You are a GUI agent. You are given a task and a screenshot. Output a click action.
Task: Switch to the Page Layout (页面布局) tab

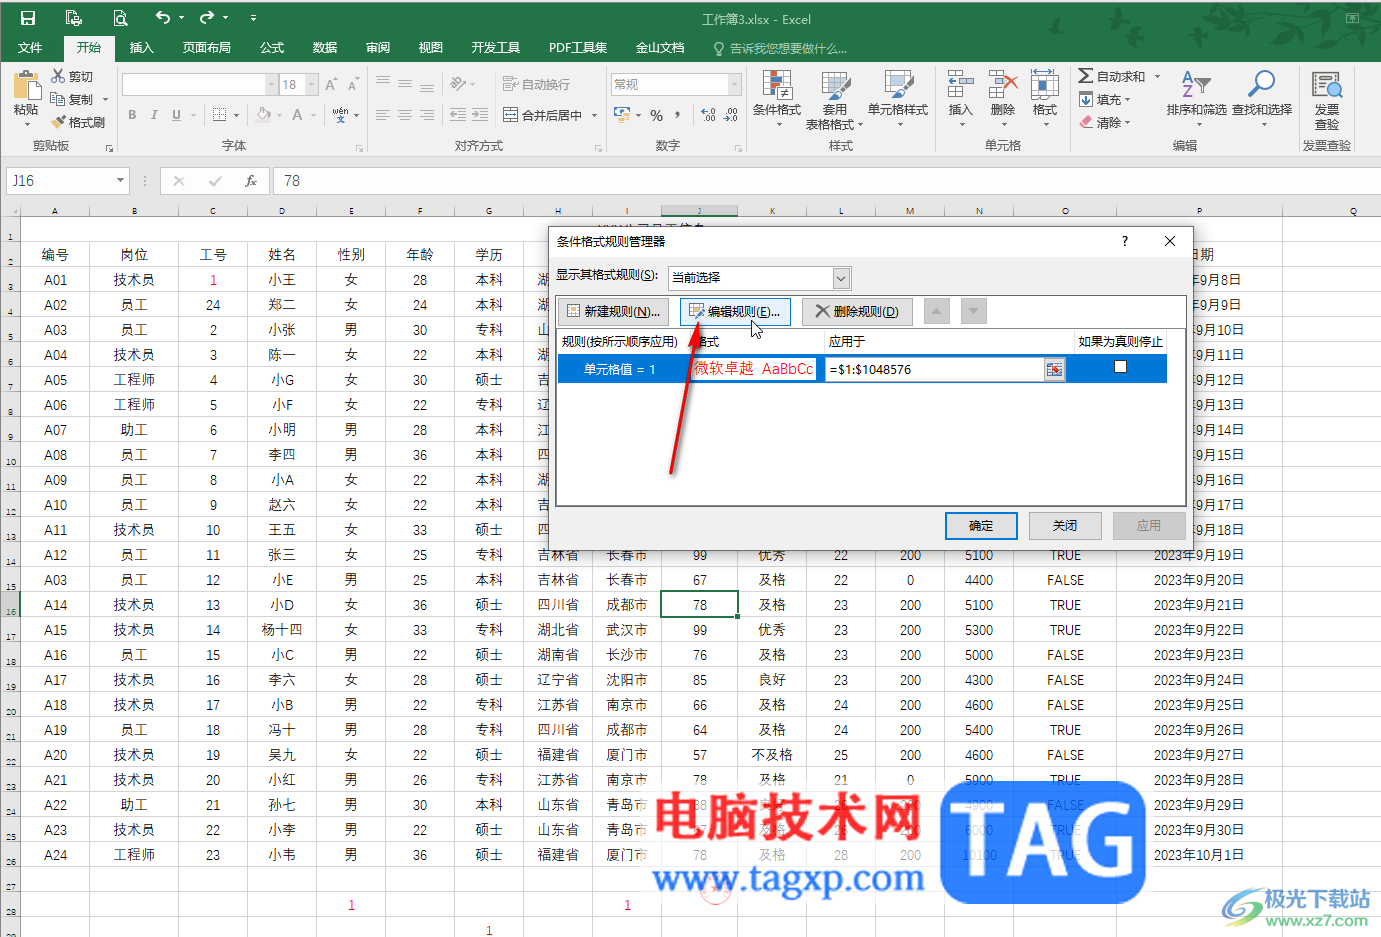207,47
